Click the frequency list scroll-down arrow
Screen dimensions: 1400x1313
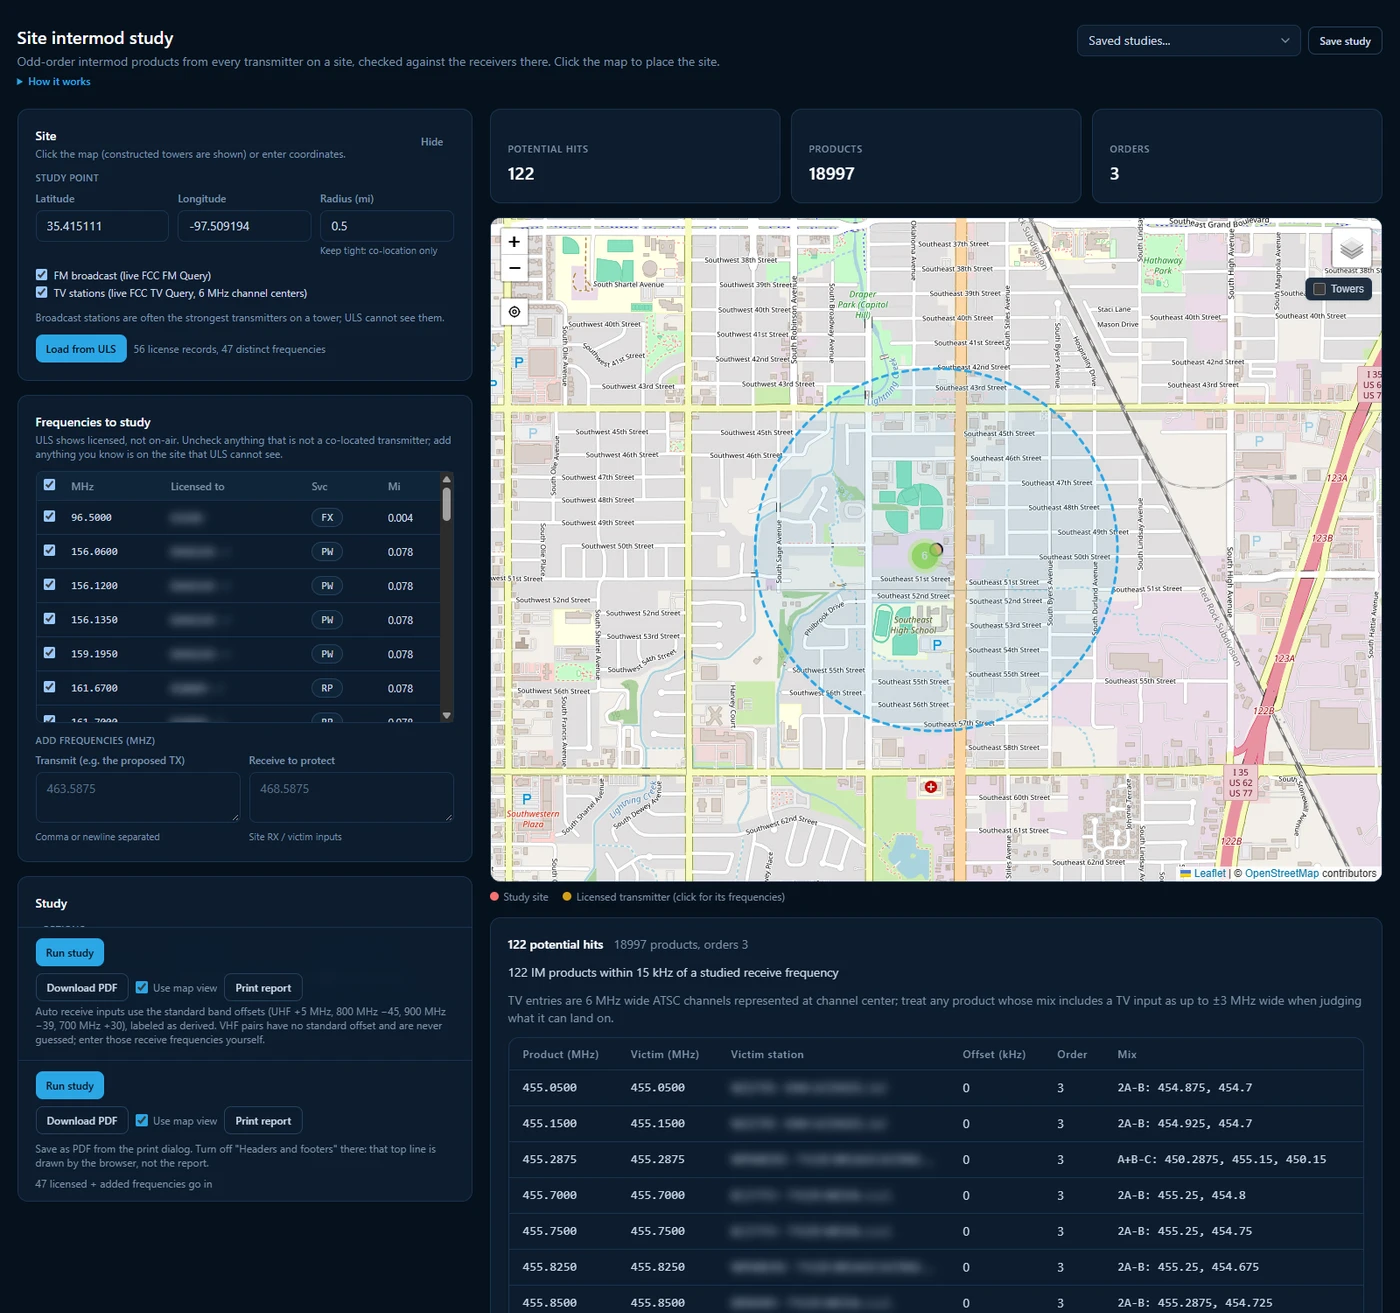tap(446, 715)
